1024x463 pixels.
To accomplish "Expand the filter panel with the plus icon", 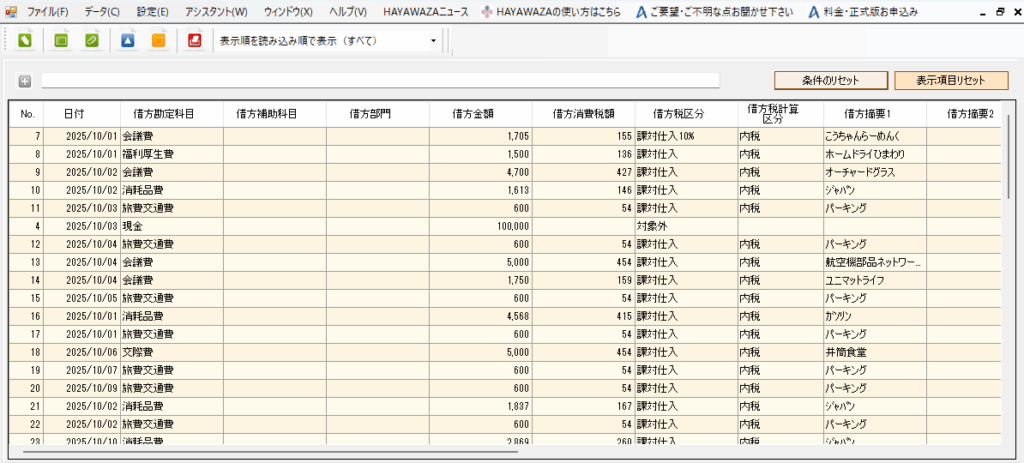I will coord(25,81).
